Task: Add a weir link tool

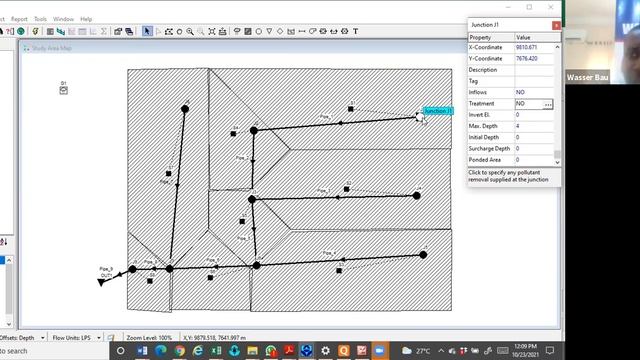Action: pyautogui.click(x=334, y=31)
